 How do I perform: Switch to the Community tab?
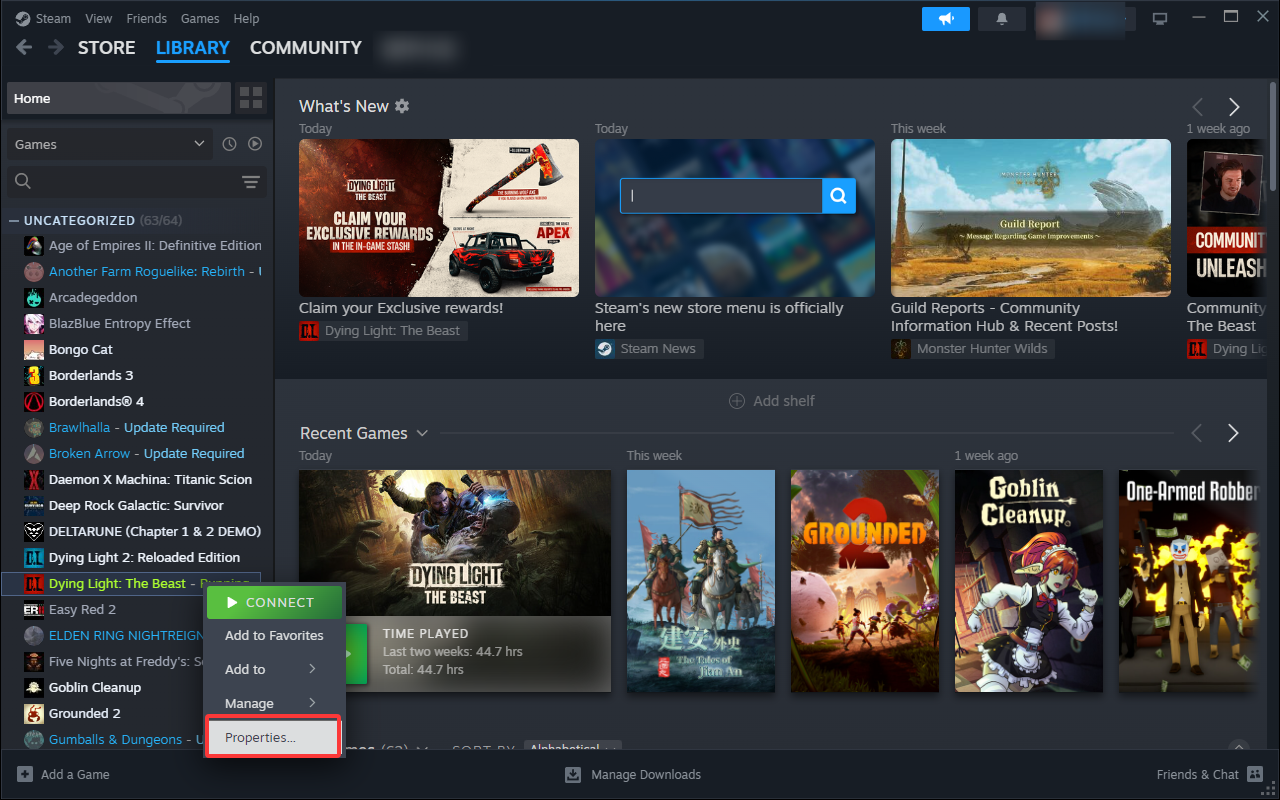point(305,48)
